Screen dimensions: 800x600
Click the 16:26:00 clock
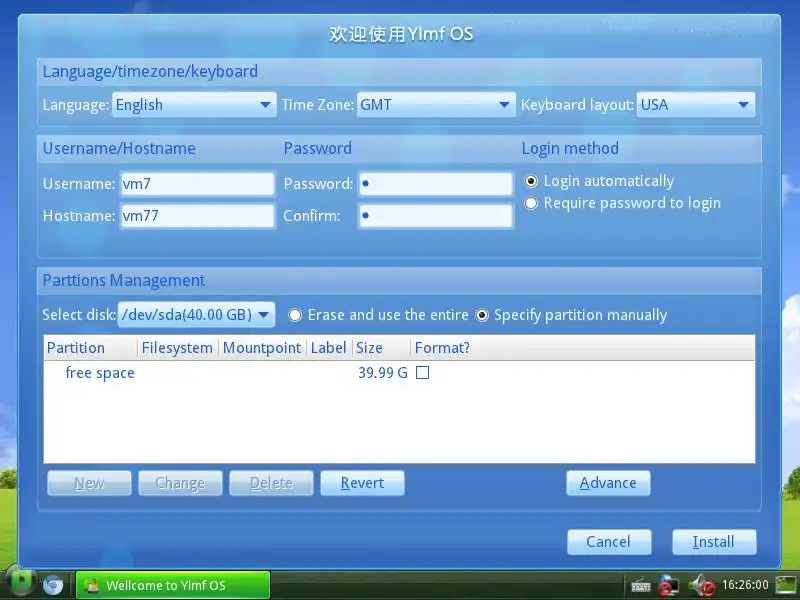[x=745, y=585]
